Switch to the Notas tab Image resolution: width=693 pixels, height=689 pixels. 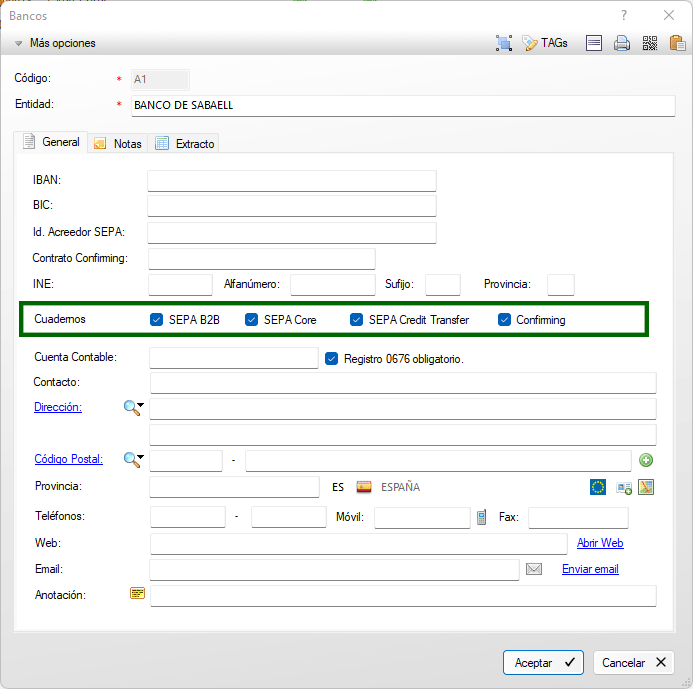[x=117, y=143]
